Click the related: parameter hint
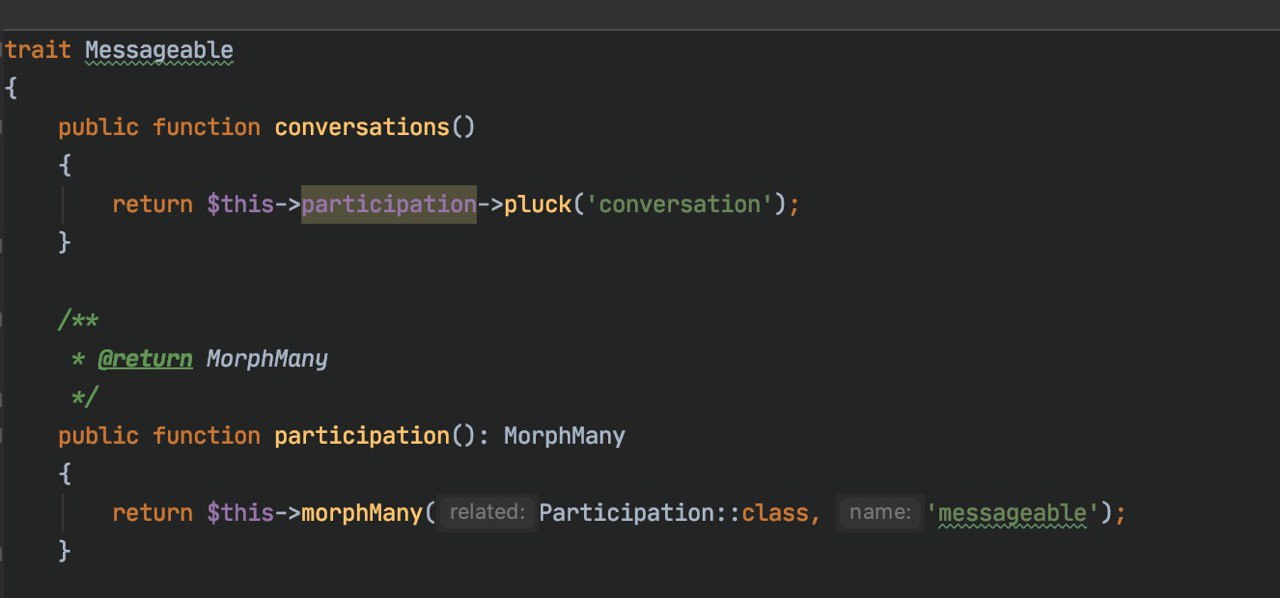 point(487,513)
